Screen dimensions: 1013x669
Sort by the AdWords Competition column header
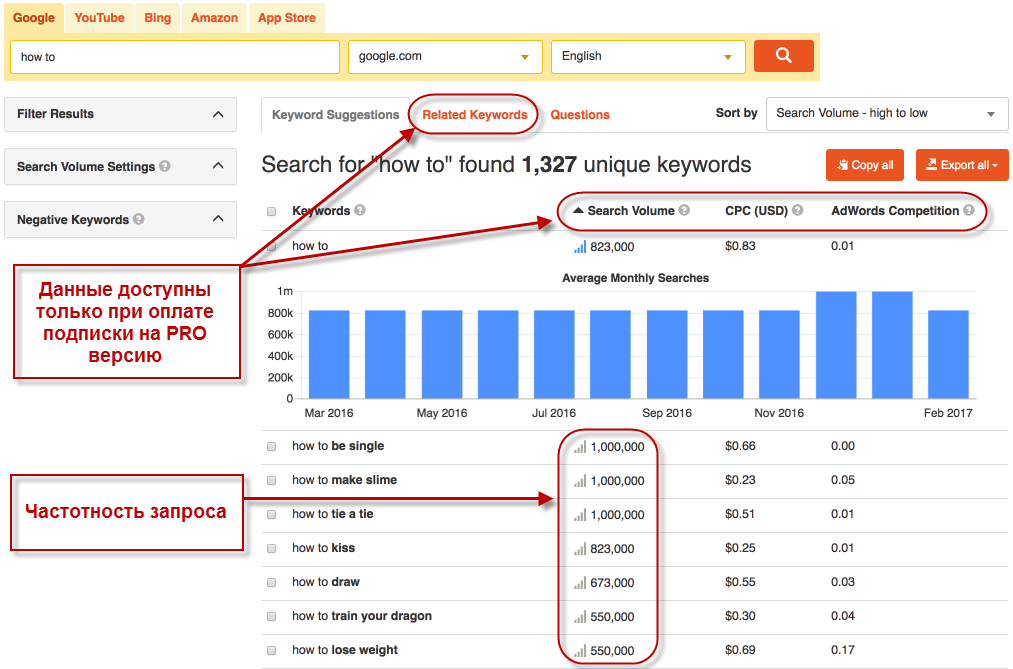click(x=895, y=211)
